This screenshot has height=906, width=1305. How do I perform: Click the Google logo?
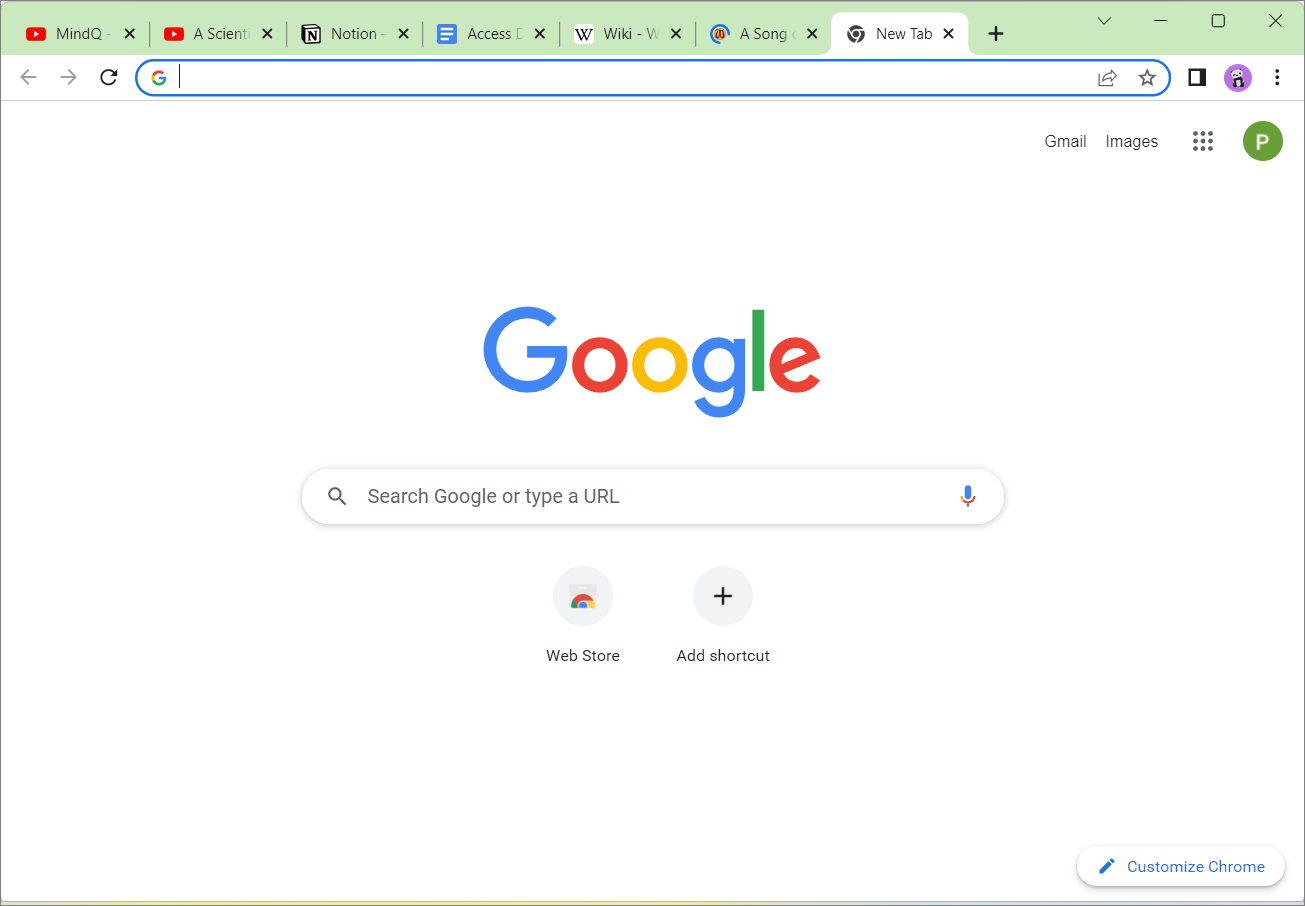pos(652,362)
